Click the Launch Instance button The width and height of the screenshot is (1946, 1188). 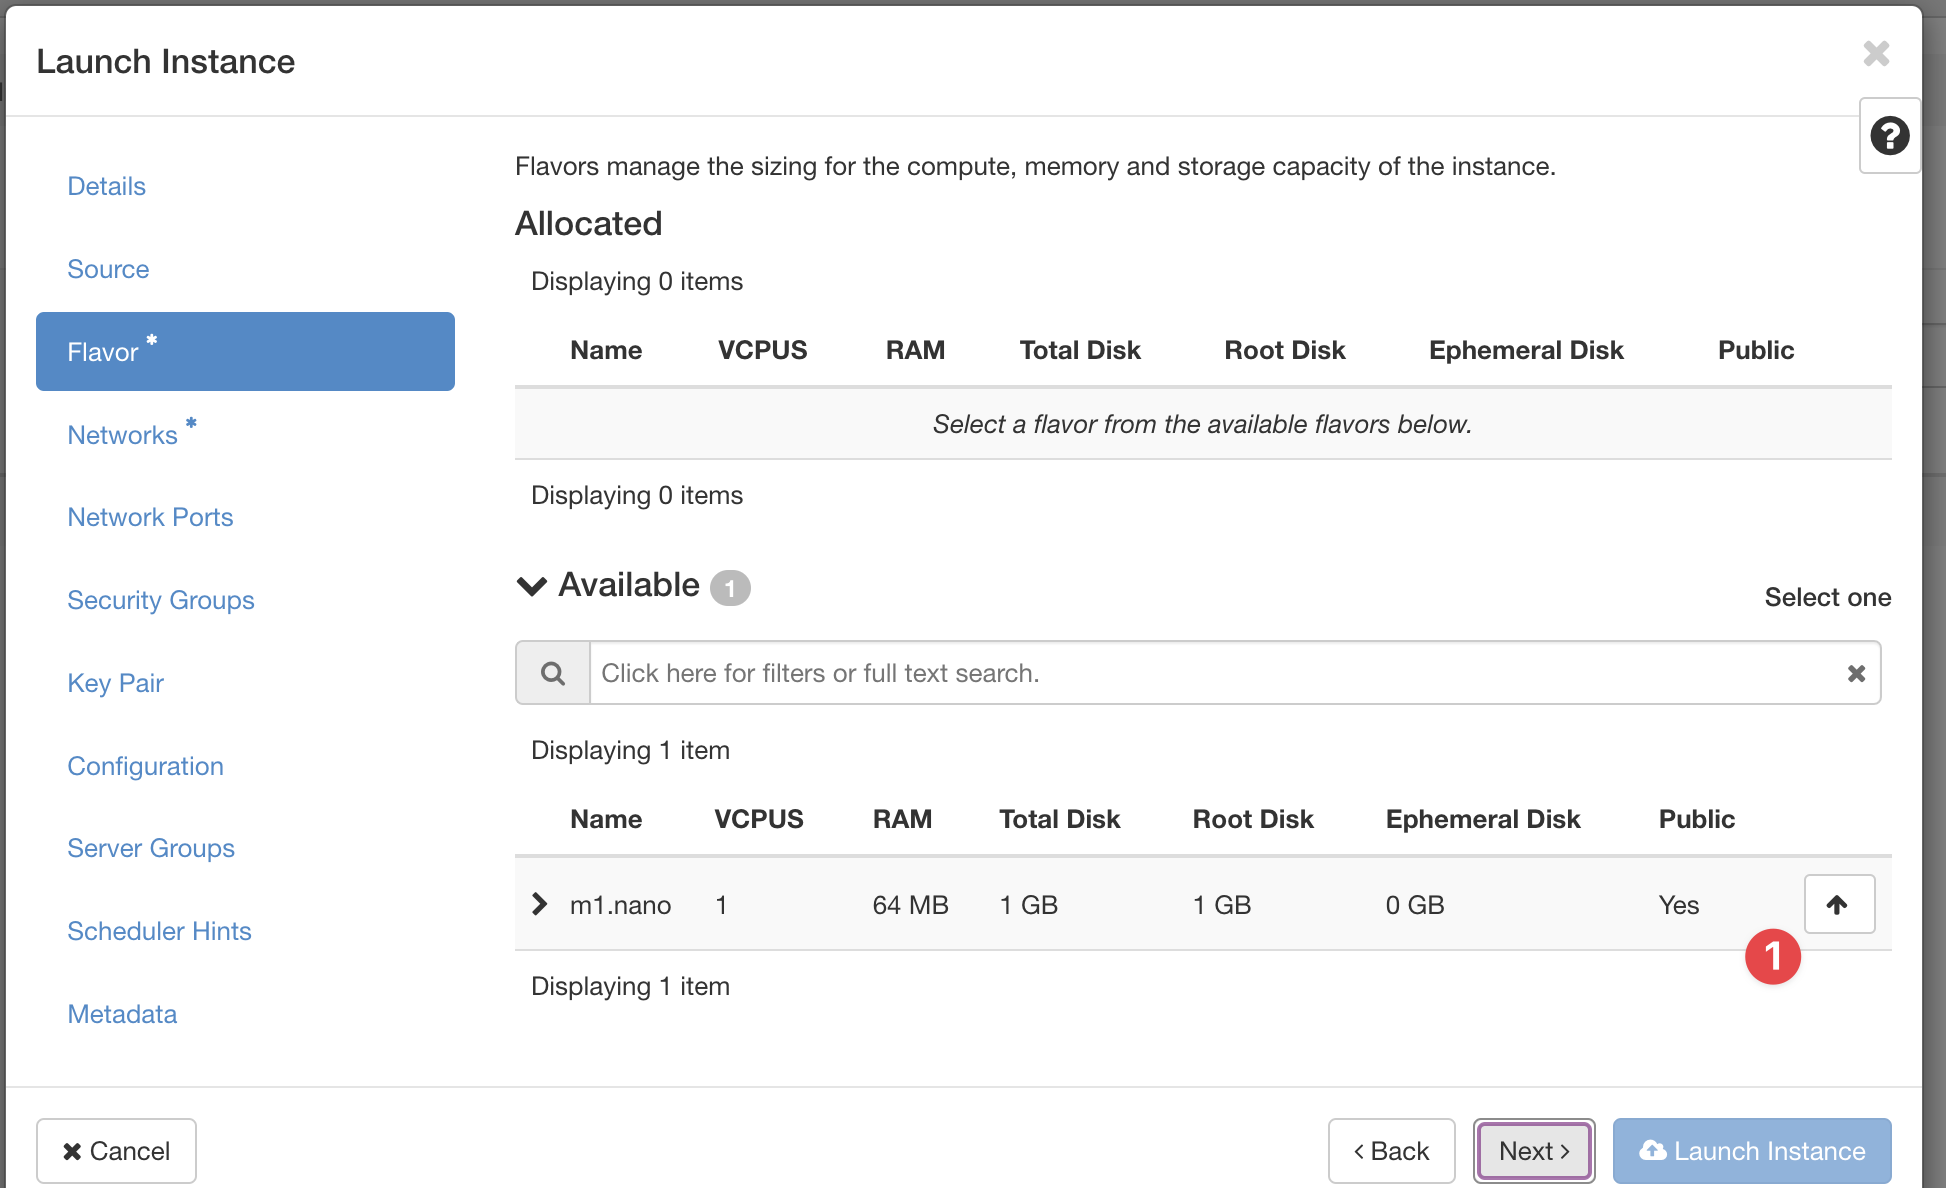1751,1151
